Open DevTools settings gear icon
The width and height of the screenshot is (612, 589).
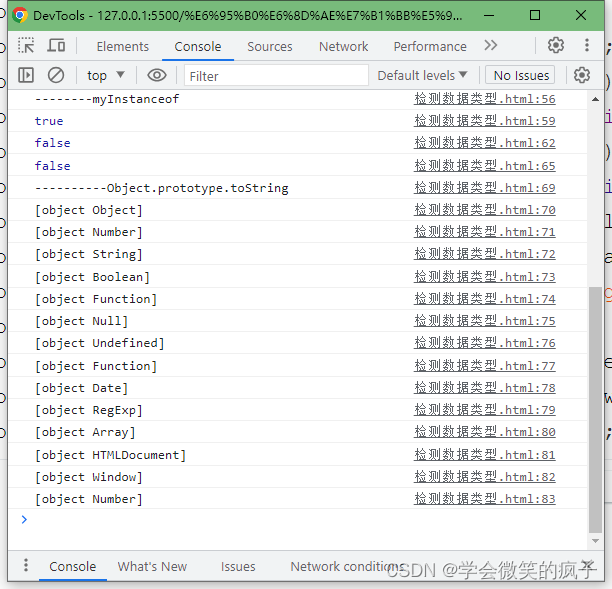[x=555, y=45]
